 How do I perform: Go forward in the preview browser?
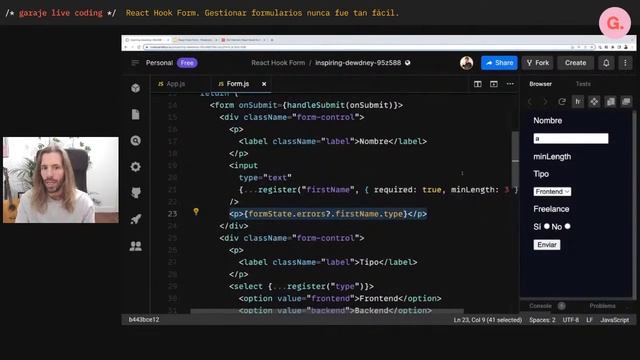pyautogui.click(x=545, y=102)
